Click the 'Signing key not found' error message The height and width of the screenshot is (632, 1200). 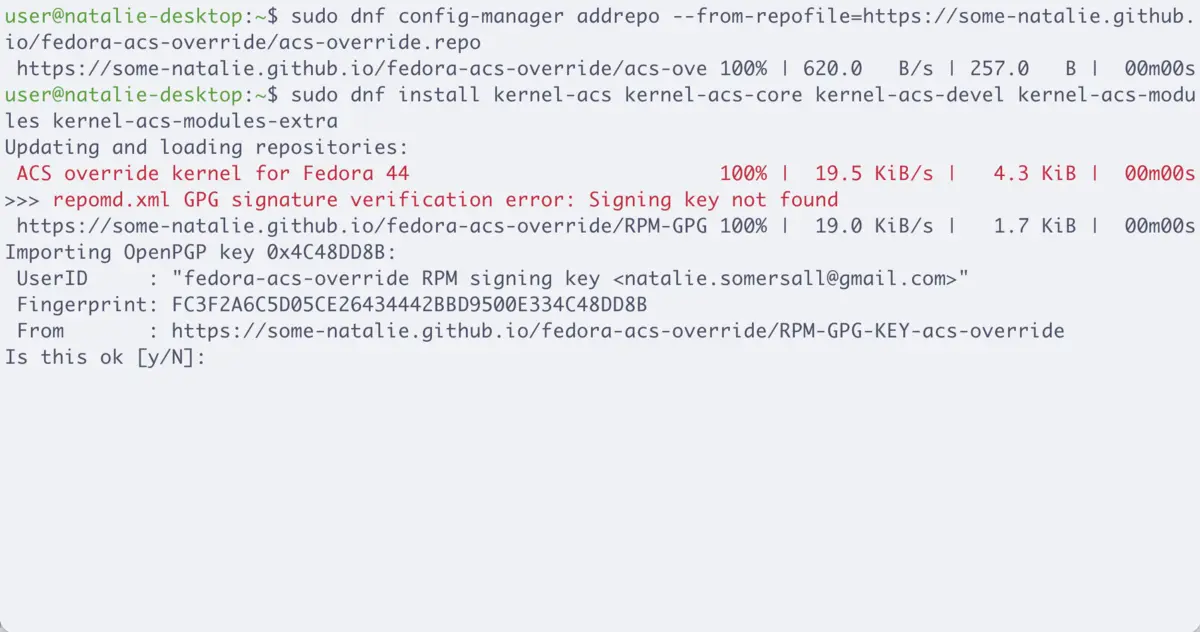(x=713, y=200)
